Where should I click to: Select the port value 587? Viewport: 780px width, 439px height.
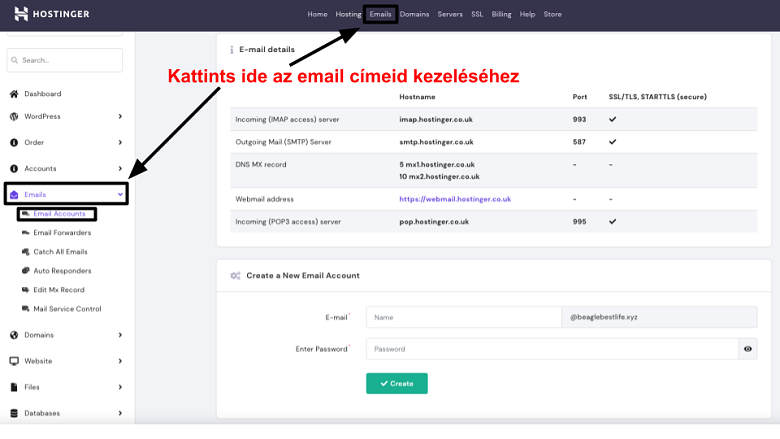click(579, 142)
